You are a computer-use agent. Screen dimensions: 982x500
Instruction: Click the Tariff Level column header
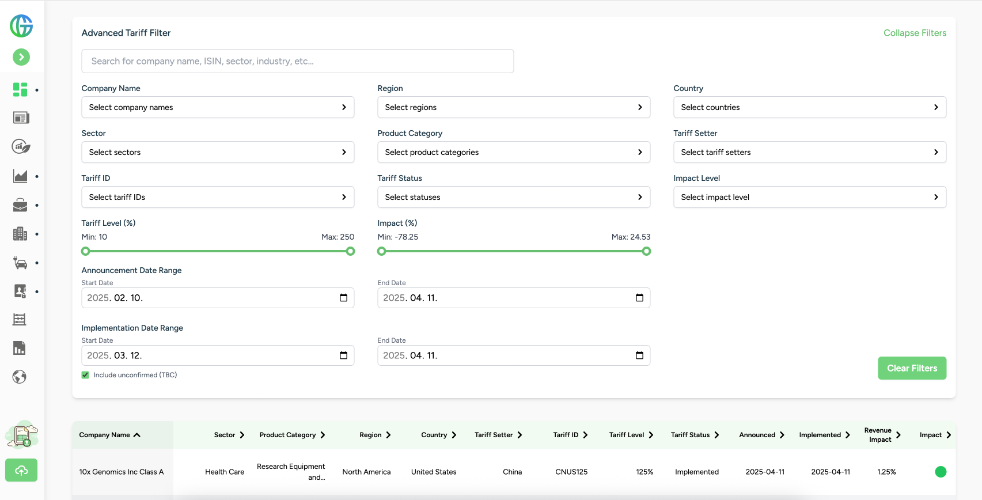tap(630, 435)
